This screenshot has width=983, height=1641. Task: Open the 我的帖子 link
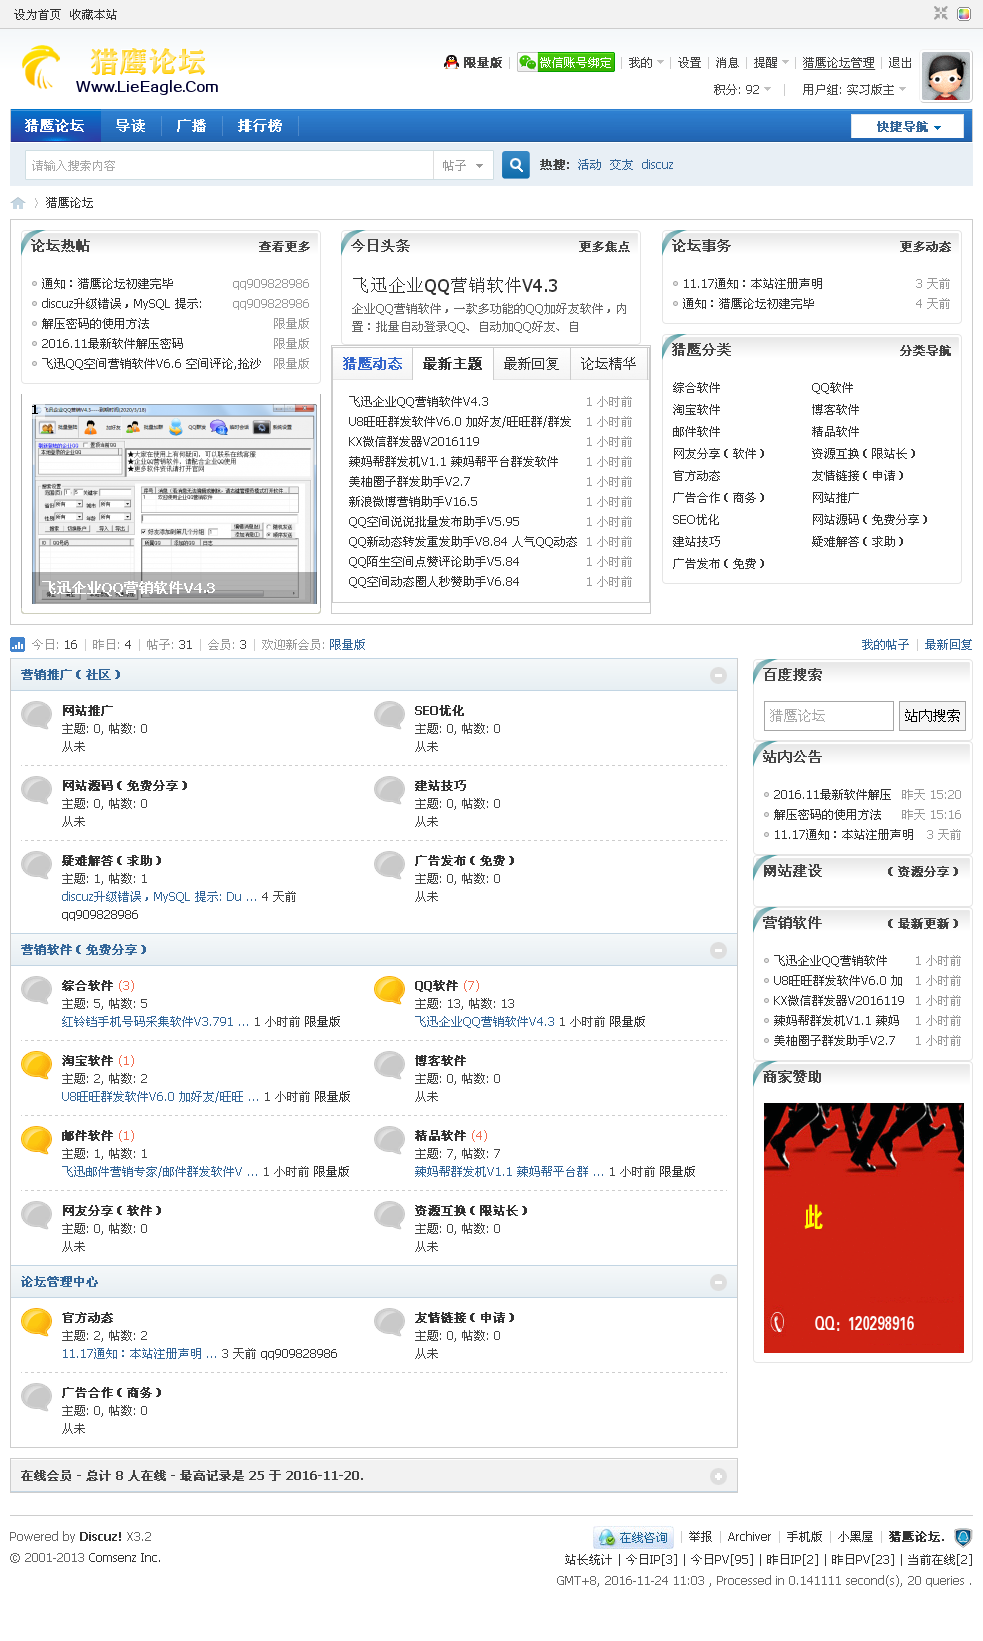pyautogui.click(x=885, y=645)
